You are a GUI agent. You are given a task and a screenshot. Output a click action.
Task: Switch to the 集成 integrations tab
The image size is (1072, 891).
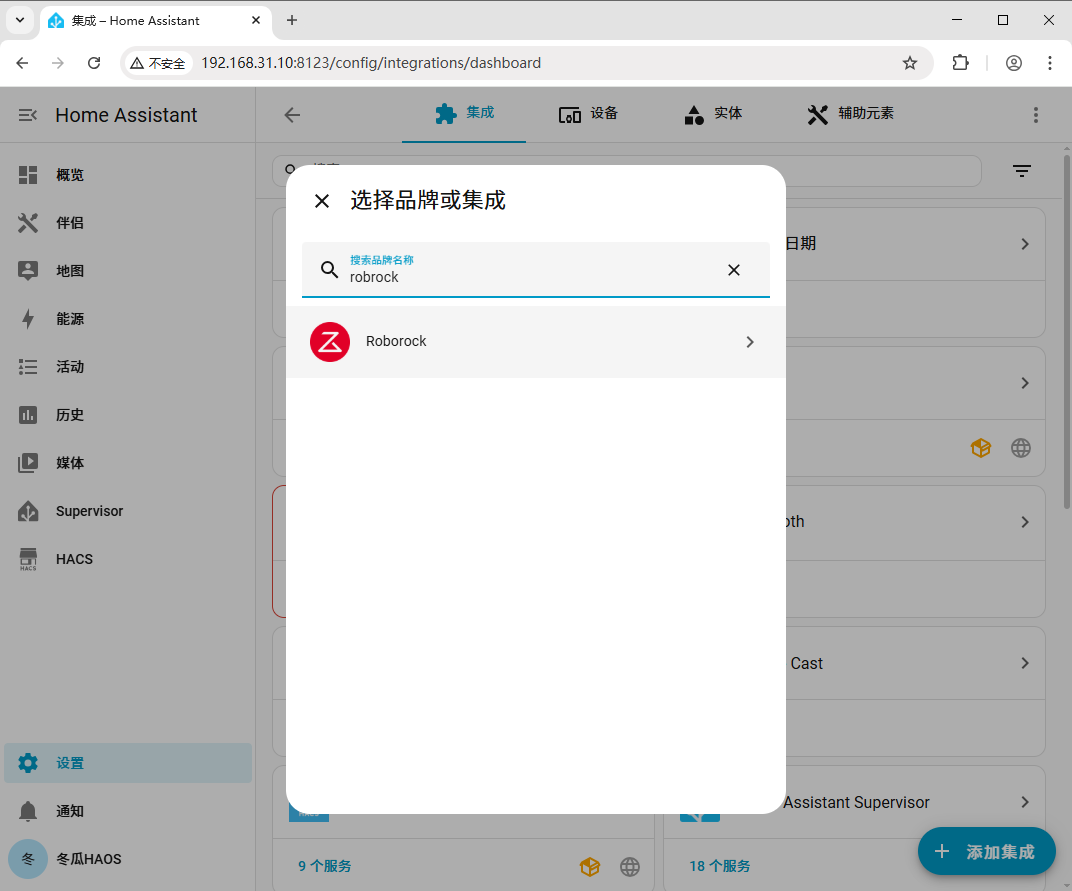click(464, 114)
